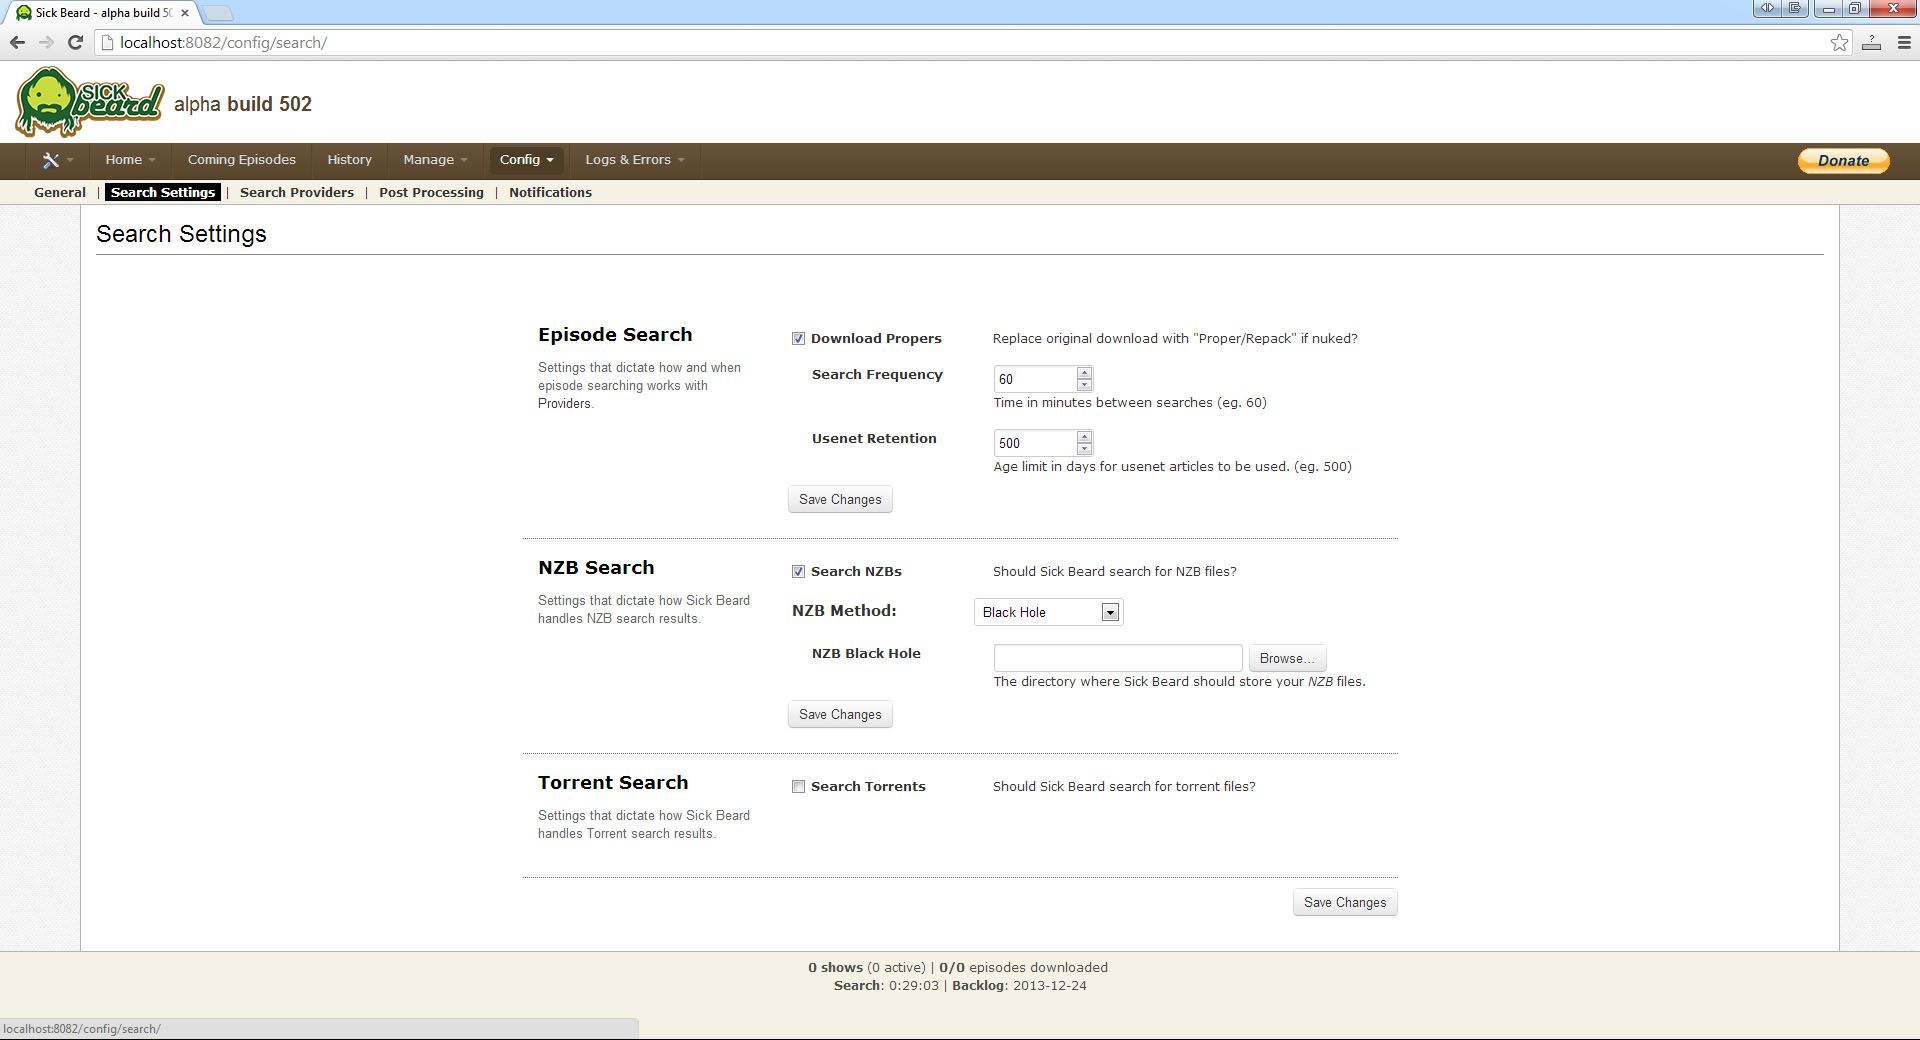Enable the Search Torrents checkbox
This screenshot has height=1040, width=1920.
tap(798, 787)
